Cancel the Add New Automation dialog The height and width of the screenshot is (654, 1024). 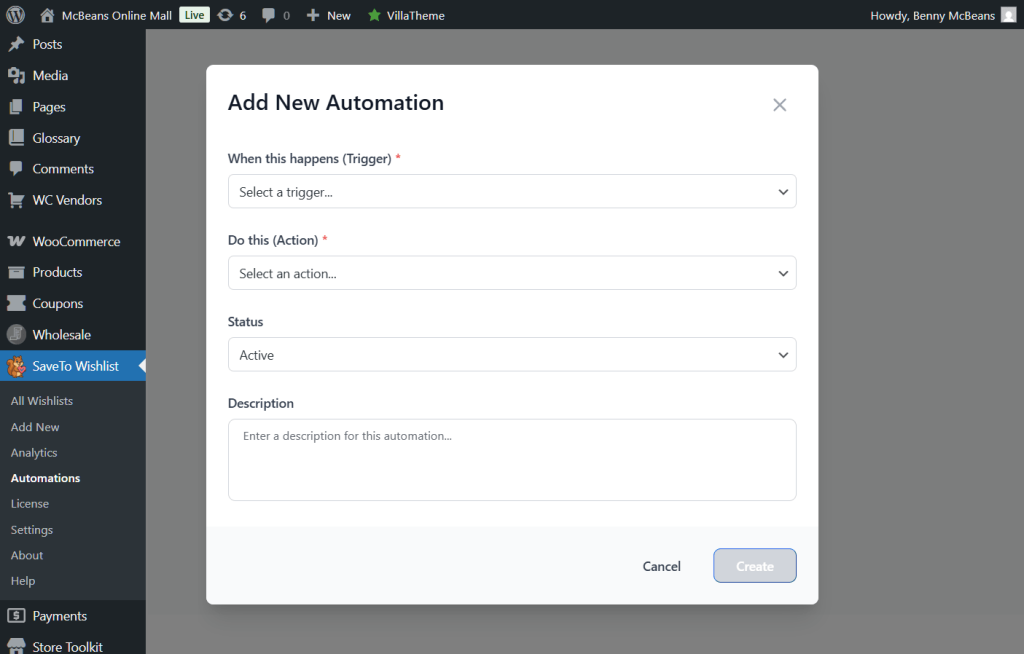tap(661, 565)
